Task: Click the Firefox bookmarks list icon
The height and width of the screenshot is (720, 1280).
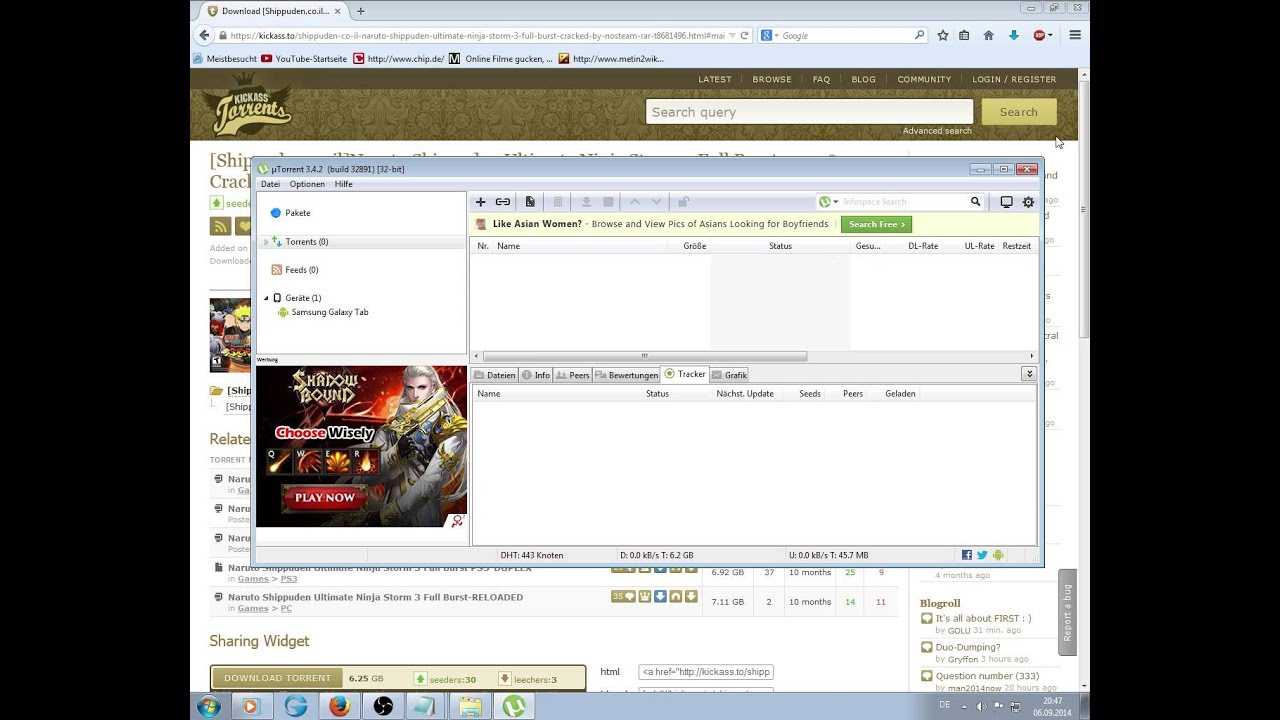Action: (964, 35)
